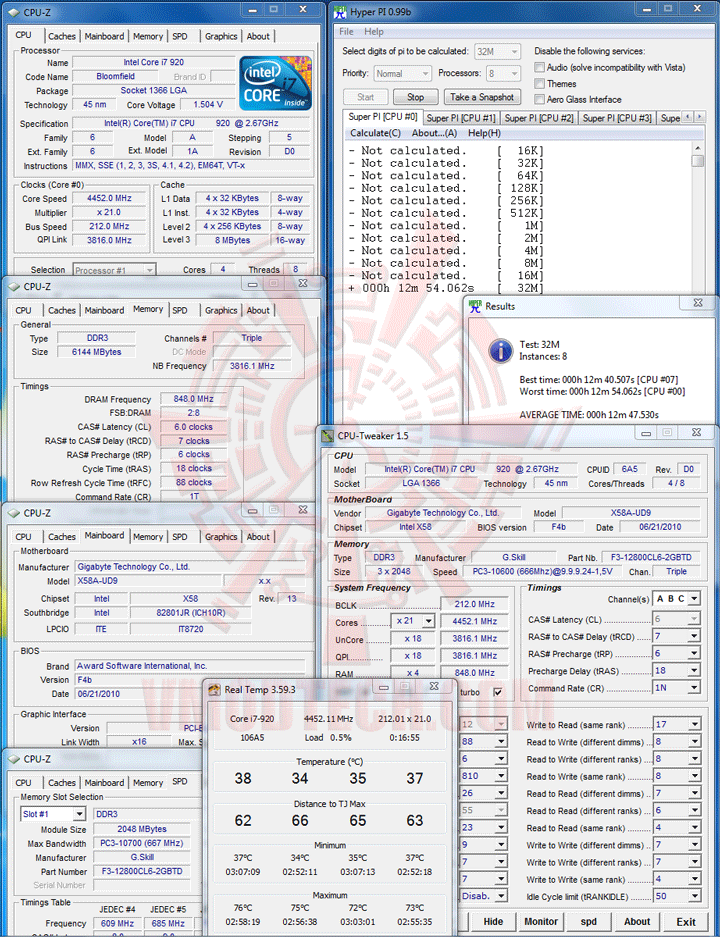Open About tab in CPU-Z Mainboard window
Screen dimensions: 720x937
click(x=258, y=537)
